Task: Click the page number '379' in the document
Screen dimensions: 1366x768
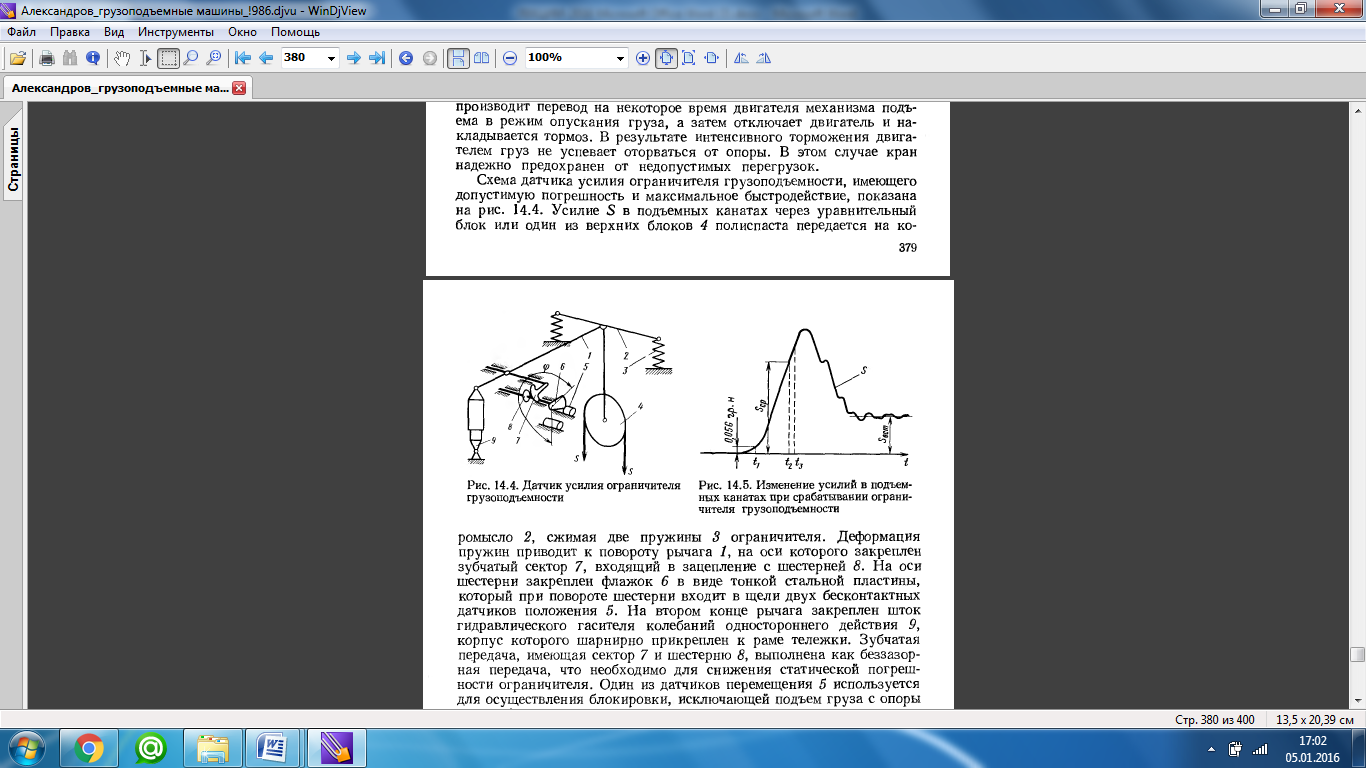Action: click(x=908, y=248)
